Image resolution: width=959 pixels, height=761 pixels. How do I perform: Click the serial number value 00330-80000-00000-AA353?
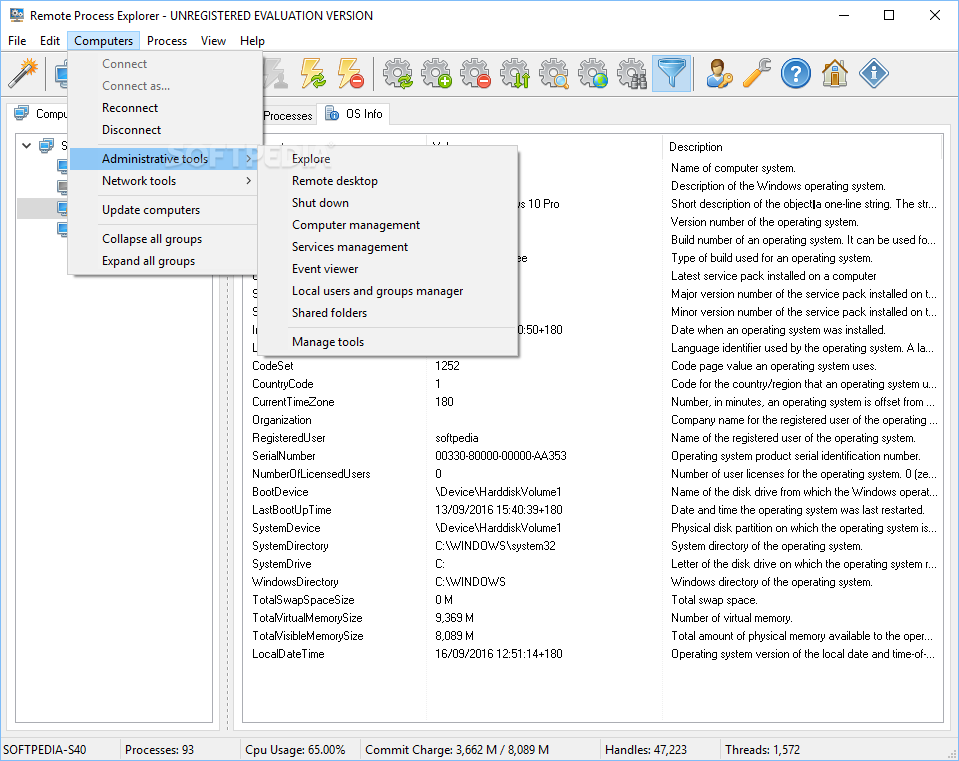point(501,456)
